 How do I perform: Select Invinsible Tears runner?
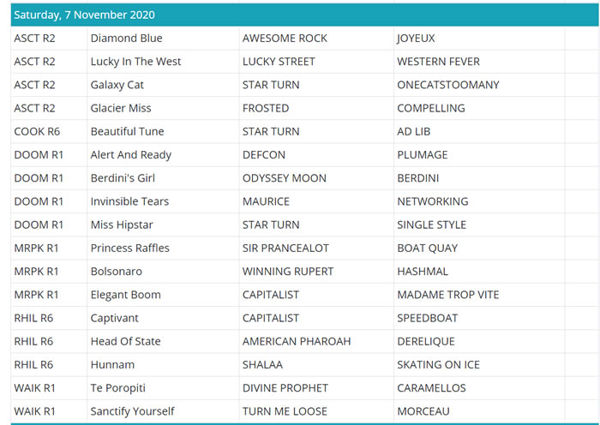(x=129, y=202)
